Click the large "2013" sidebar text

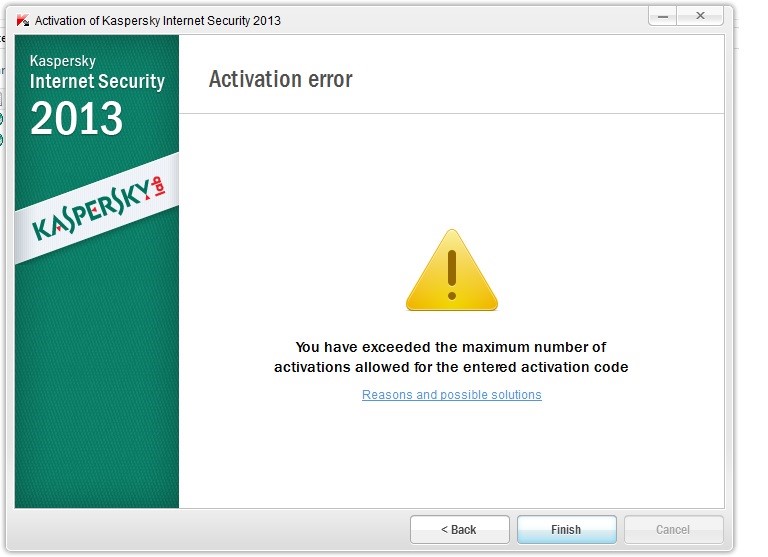[x=76, y=118]
